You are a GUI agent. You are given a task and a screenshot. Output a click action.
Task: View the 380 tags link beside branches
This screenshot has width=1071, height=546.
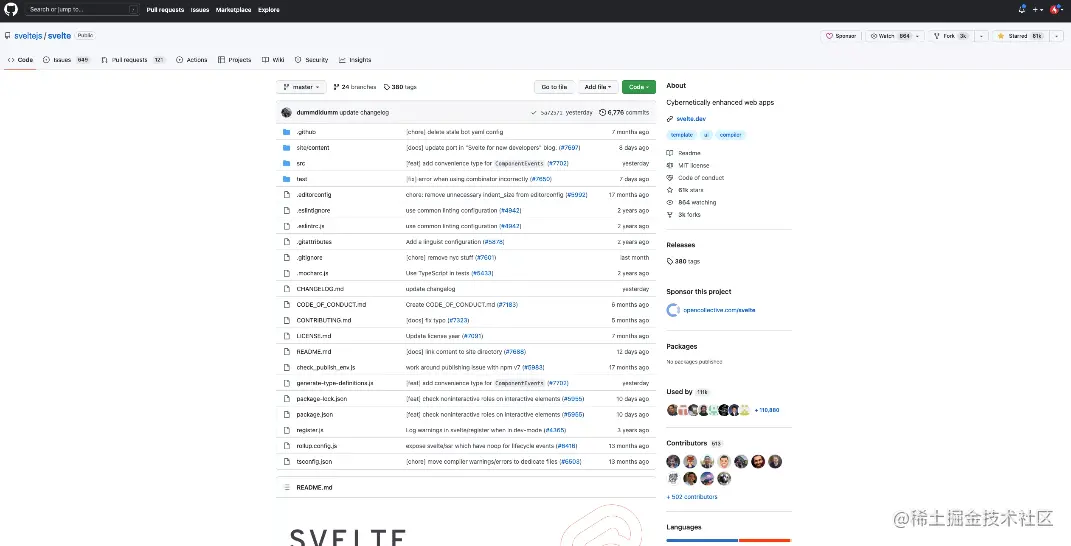coord(400,87)
